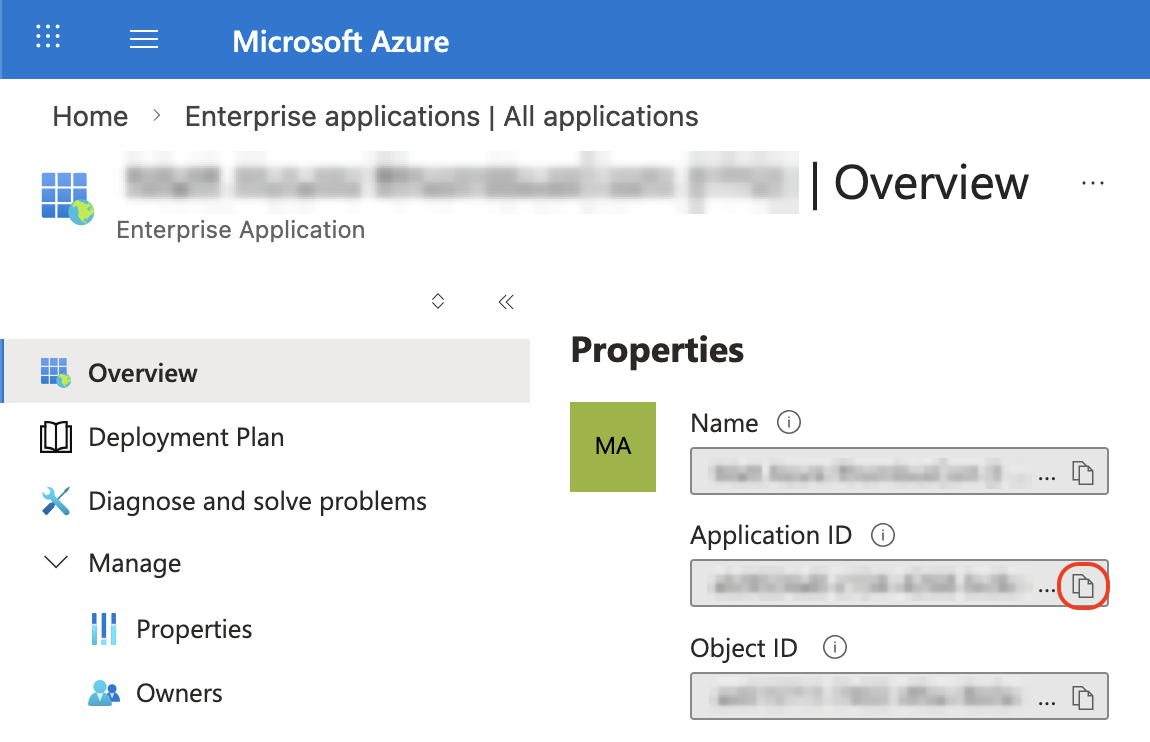Click the Owners people icon
Viewport: 1150px width, 742px height.
(104, 693)
